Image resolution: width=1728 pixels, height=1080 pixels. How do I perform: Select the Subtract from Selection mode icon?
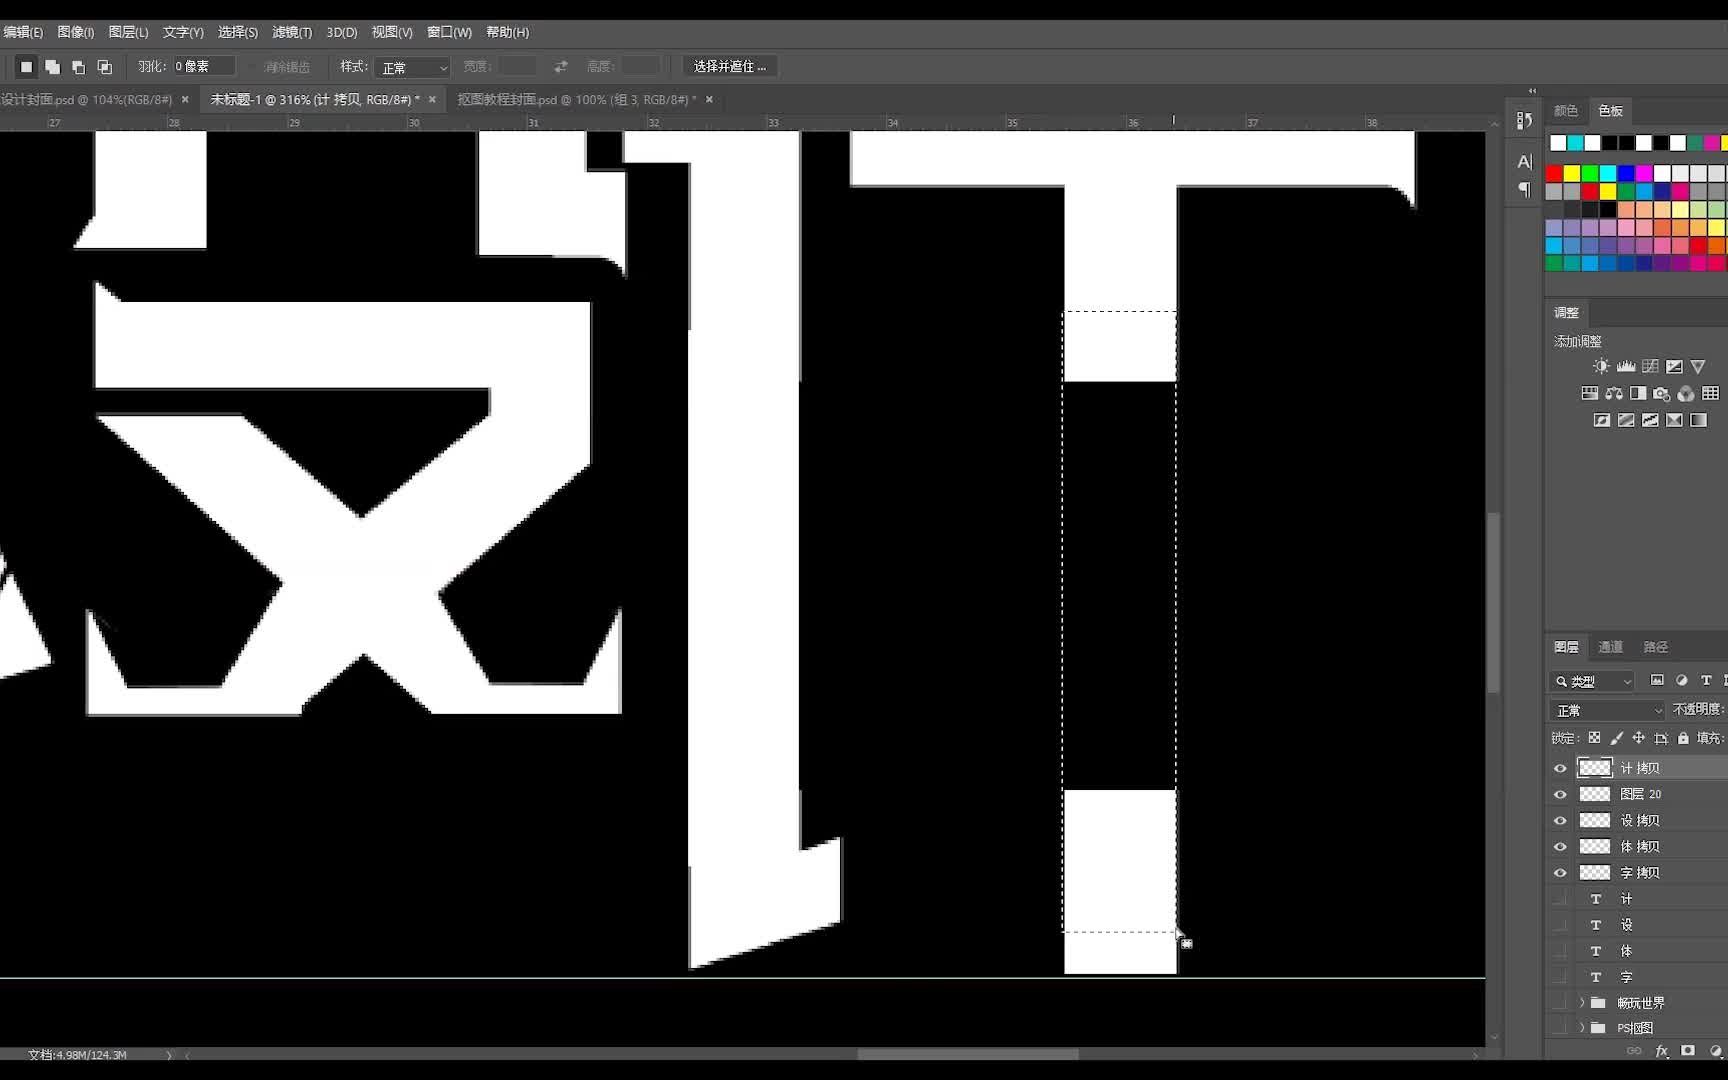tap(79, 67)
